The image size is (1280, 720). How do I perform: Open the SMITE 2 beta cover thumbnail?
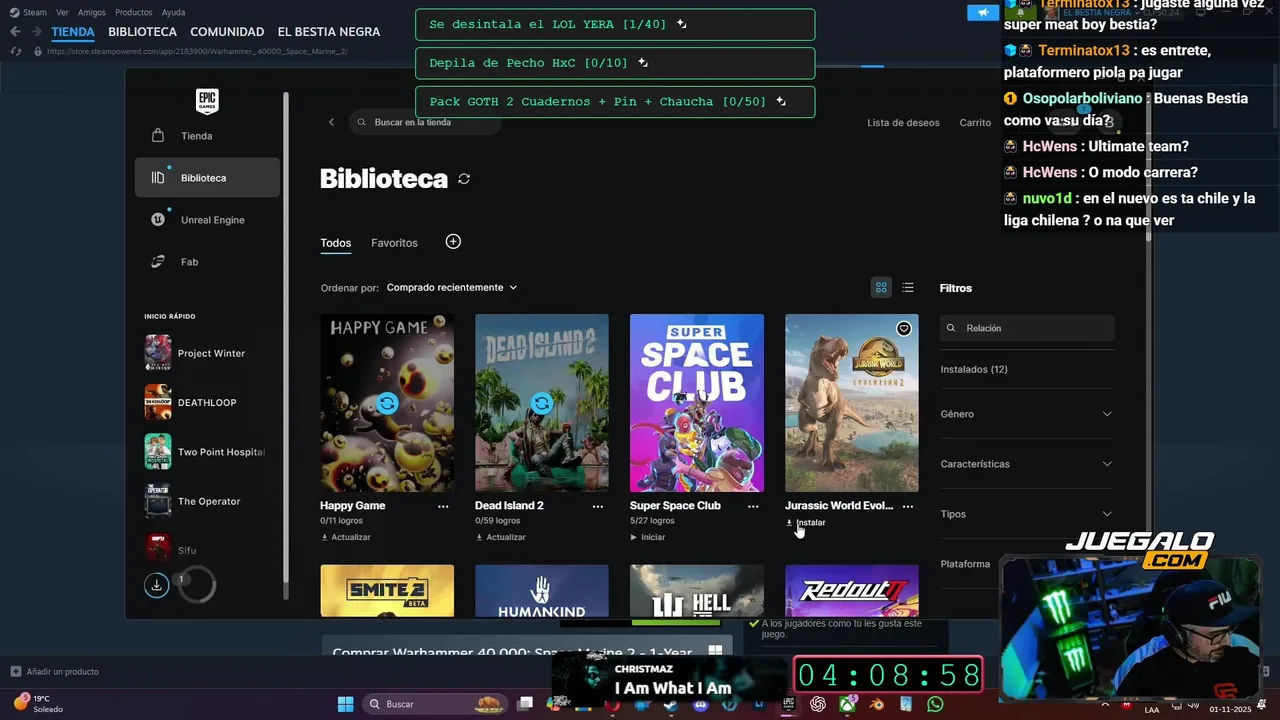(387, 591)
